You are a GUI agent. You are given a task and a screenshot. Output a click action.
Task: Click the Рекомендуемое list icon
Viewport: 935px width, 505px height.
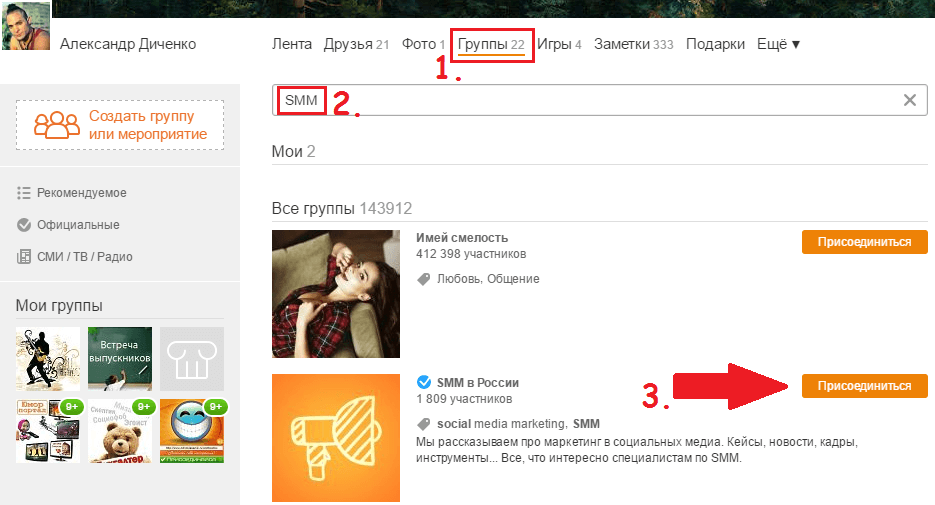tap(24, 193)
